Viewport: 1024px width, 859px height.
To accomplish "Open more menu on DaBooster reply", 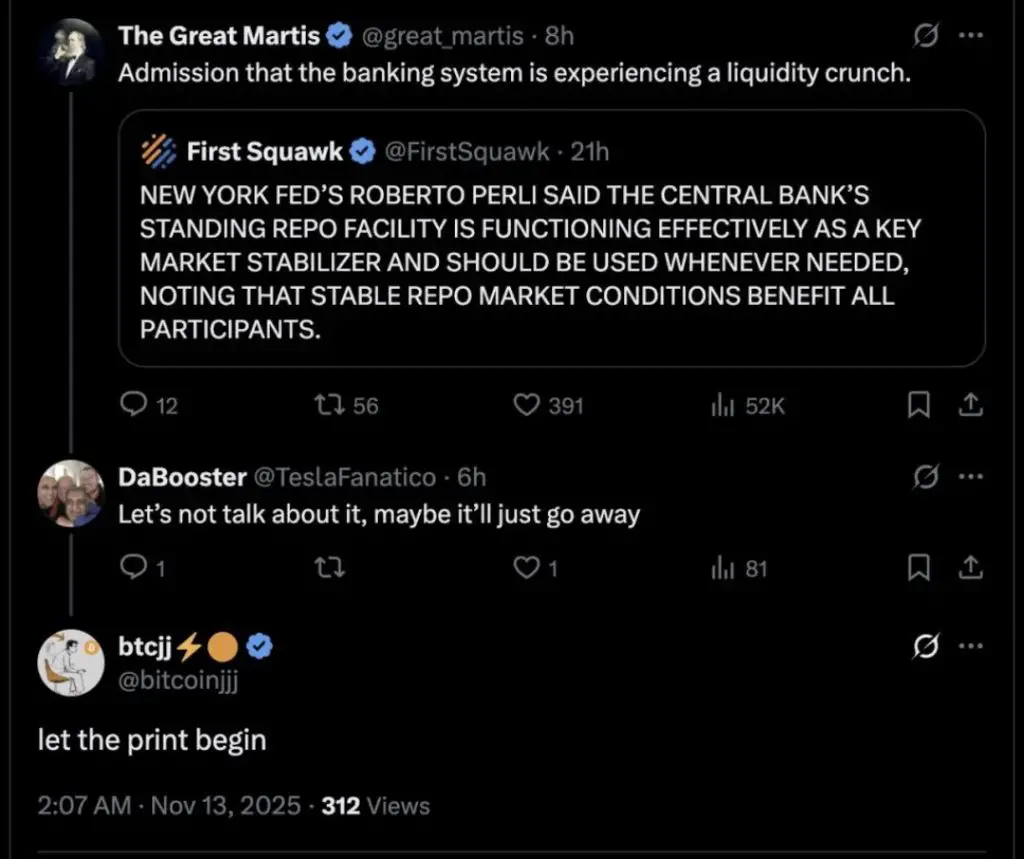I will click(970, 477).
